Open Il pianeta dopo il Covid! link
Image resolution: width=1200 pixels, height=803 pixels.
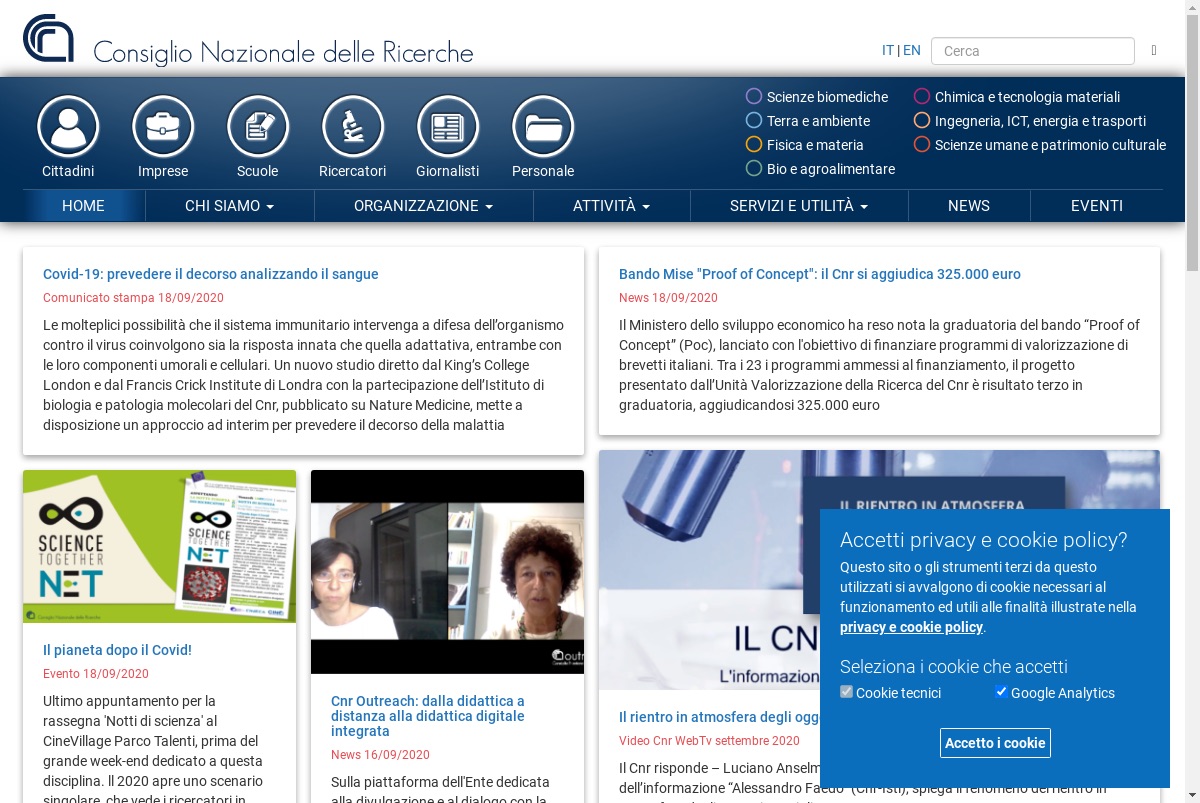tap(117, 650)
